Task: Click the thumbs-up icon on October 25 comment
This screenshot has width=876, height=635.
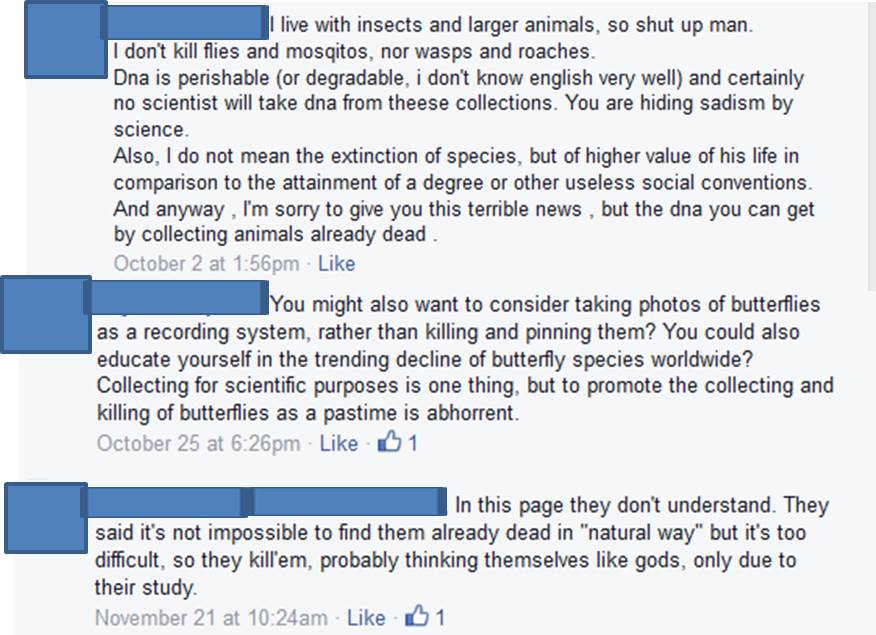Action: tap(388, 442)
